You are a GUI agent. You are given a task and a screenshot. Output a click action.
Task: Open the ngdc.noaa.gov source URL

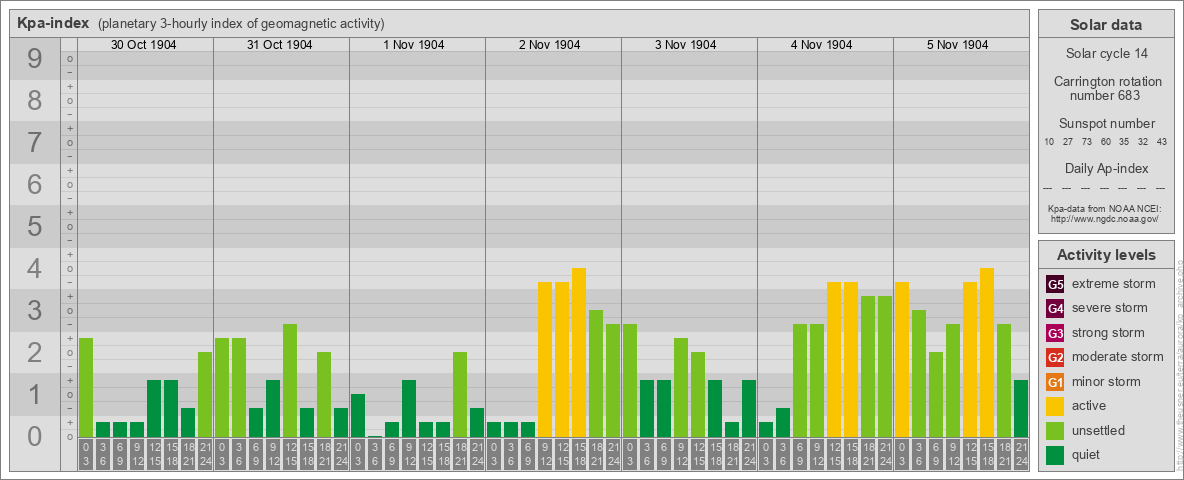tap(1106, 218)
